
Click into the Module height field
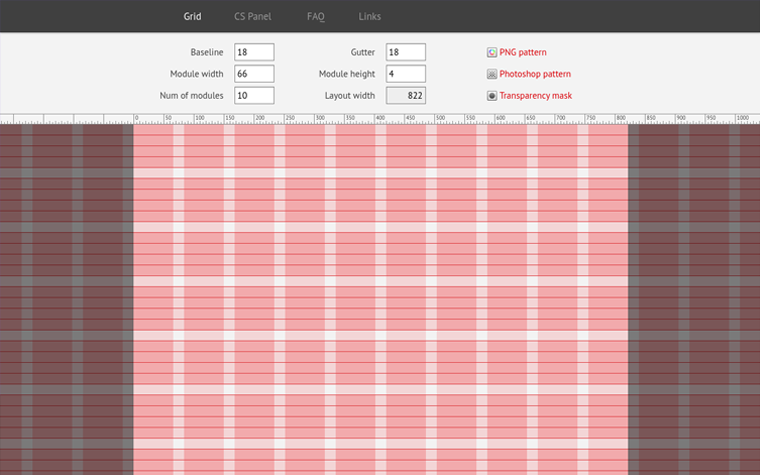tap(406, 74)
